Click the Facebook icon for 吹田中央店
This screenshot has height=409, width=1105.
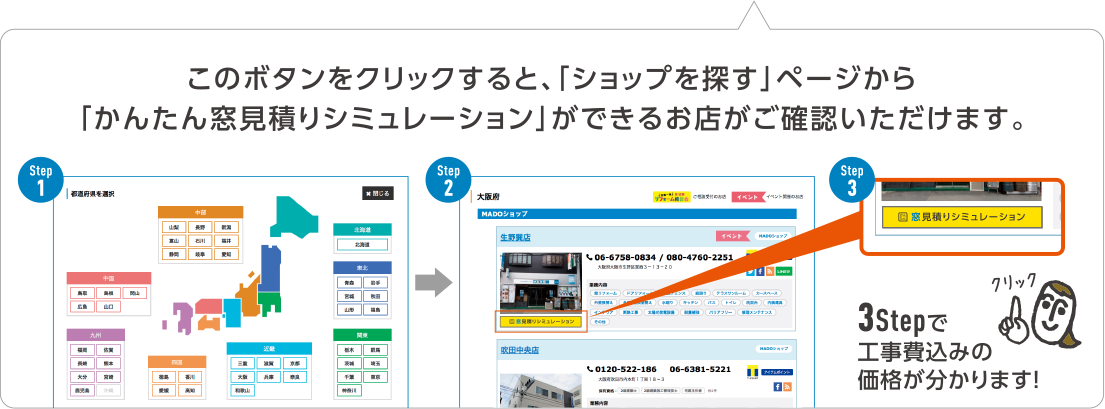pos(778,386)
